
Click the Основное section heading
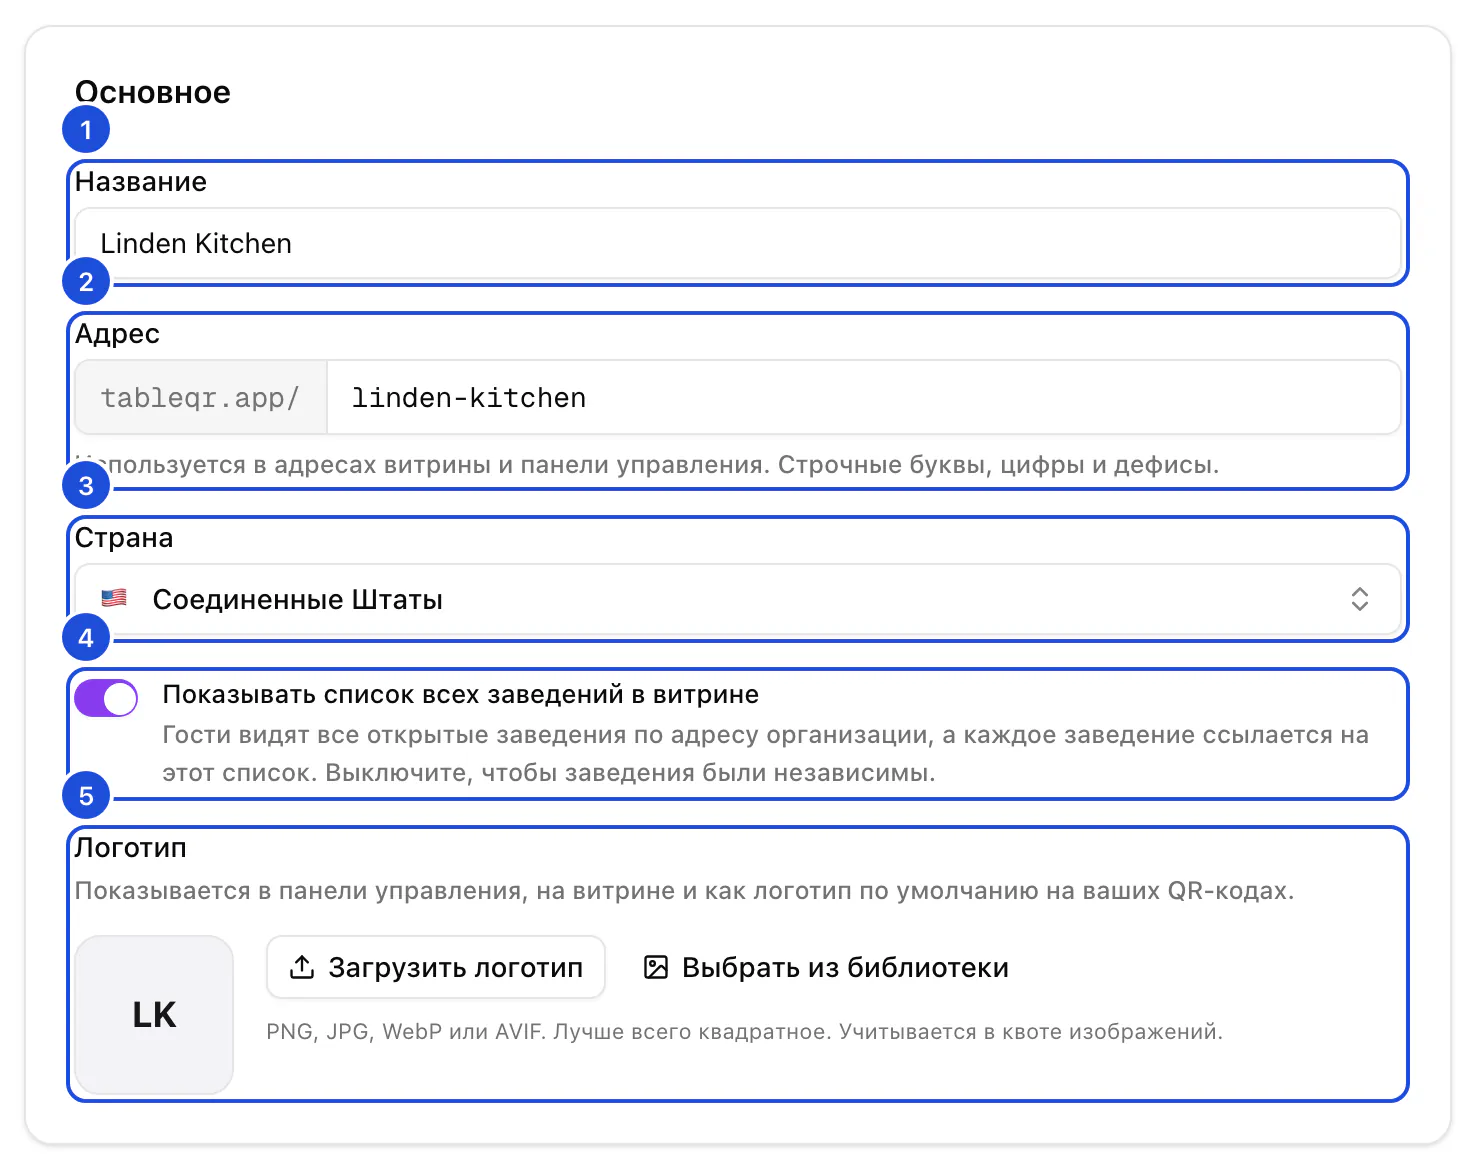coord(153,92)
